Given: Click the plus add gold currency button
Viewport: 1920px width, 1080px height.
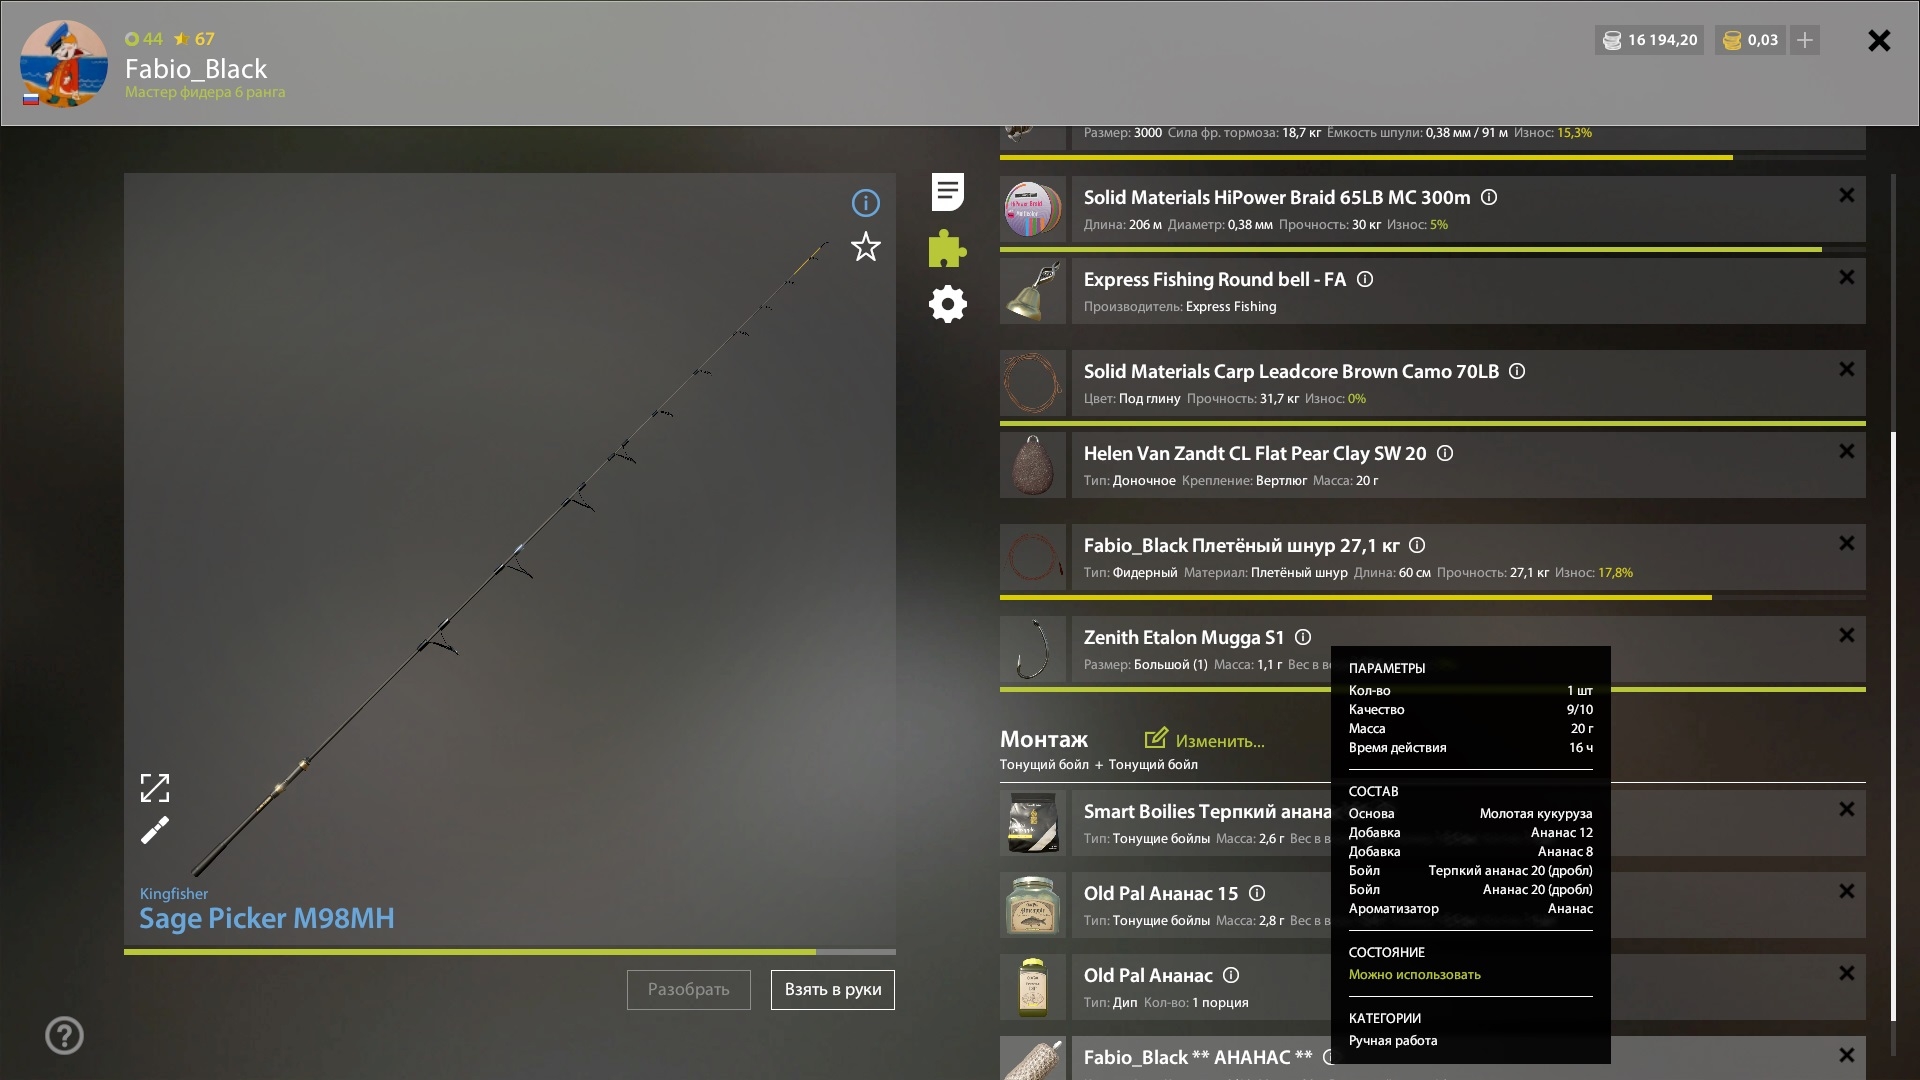Looking at the screenshot, I should coord(1804,40).
